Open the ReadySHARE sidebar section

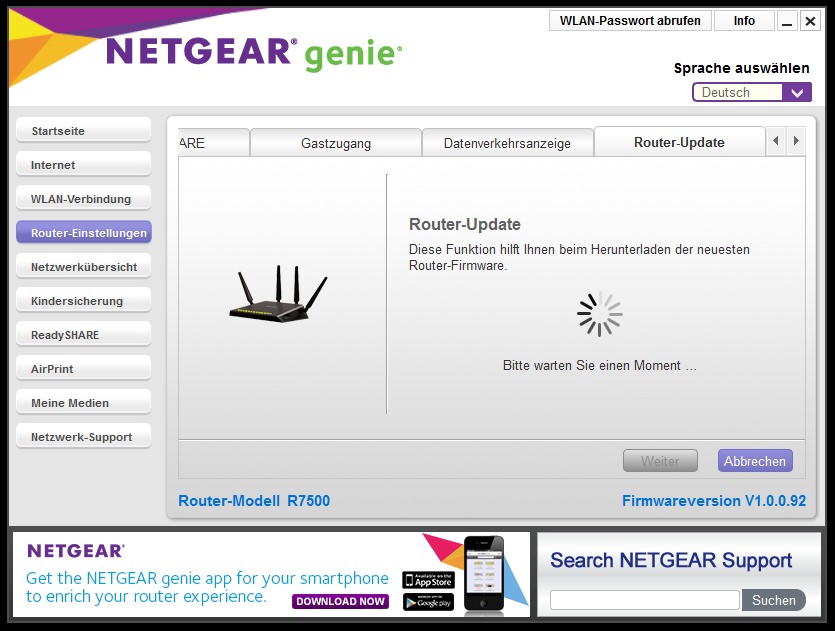(84, 335)
